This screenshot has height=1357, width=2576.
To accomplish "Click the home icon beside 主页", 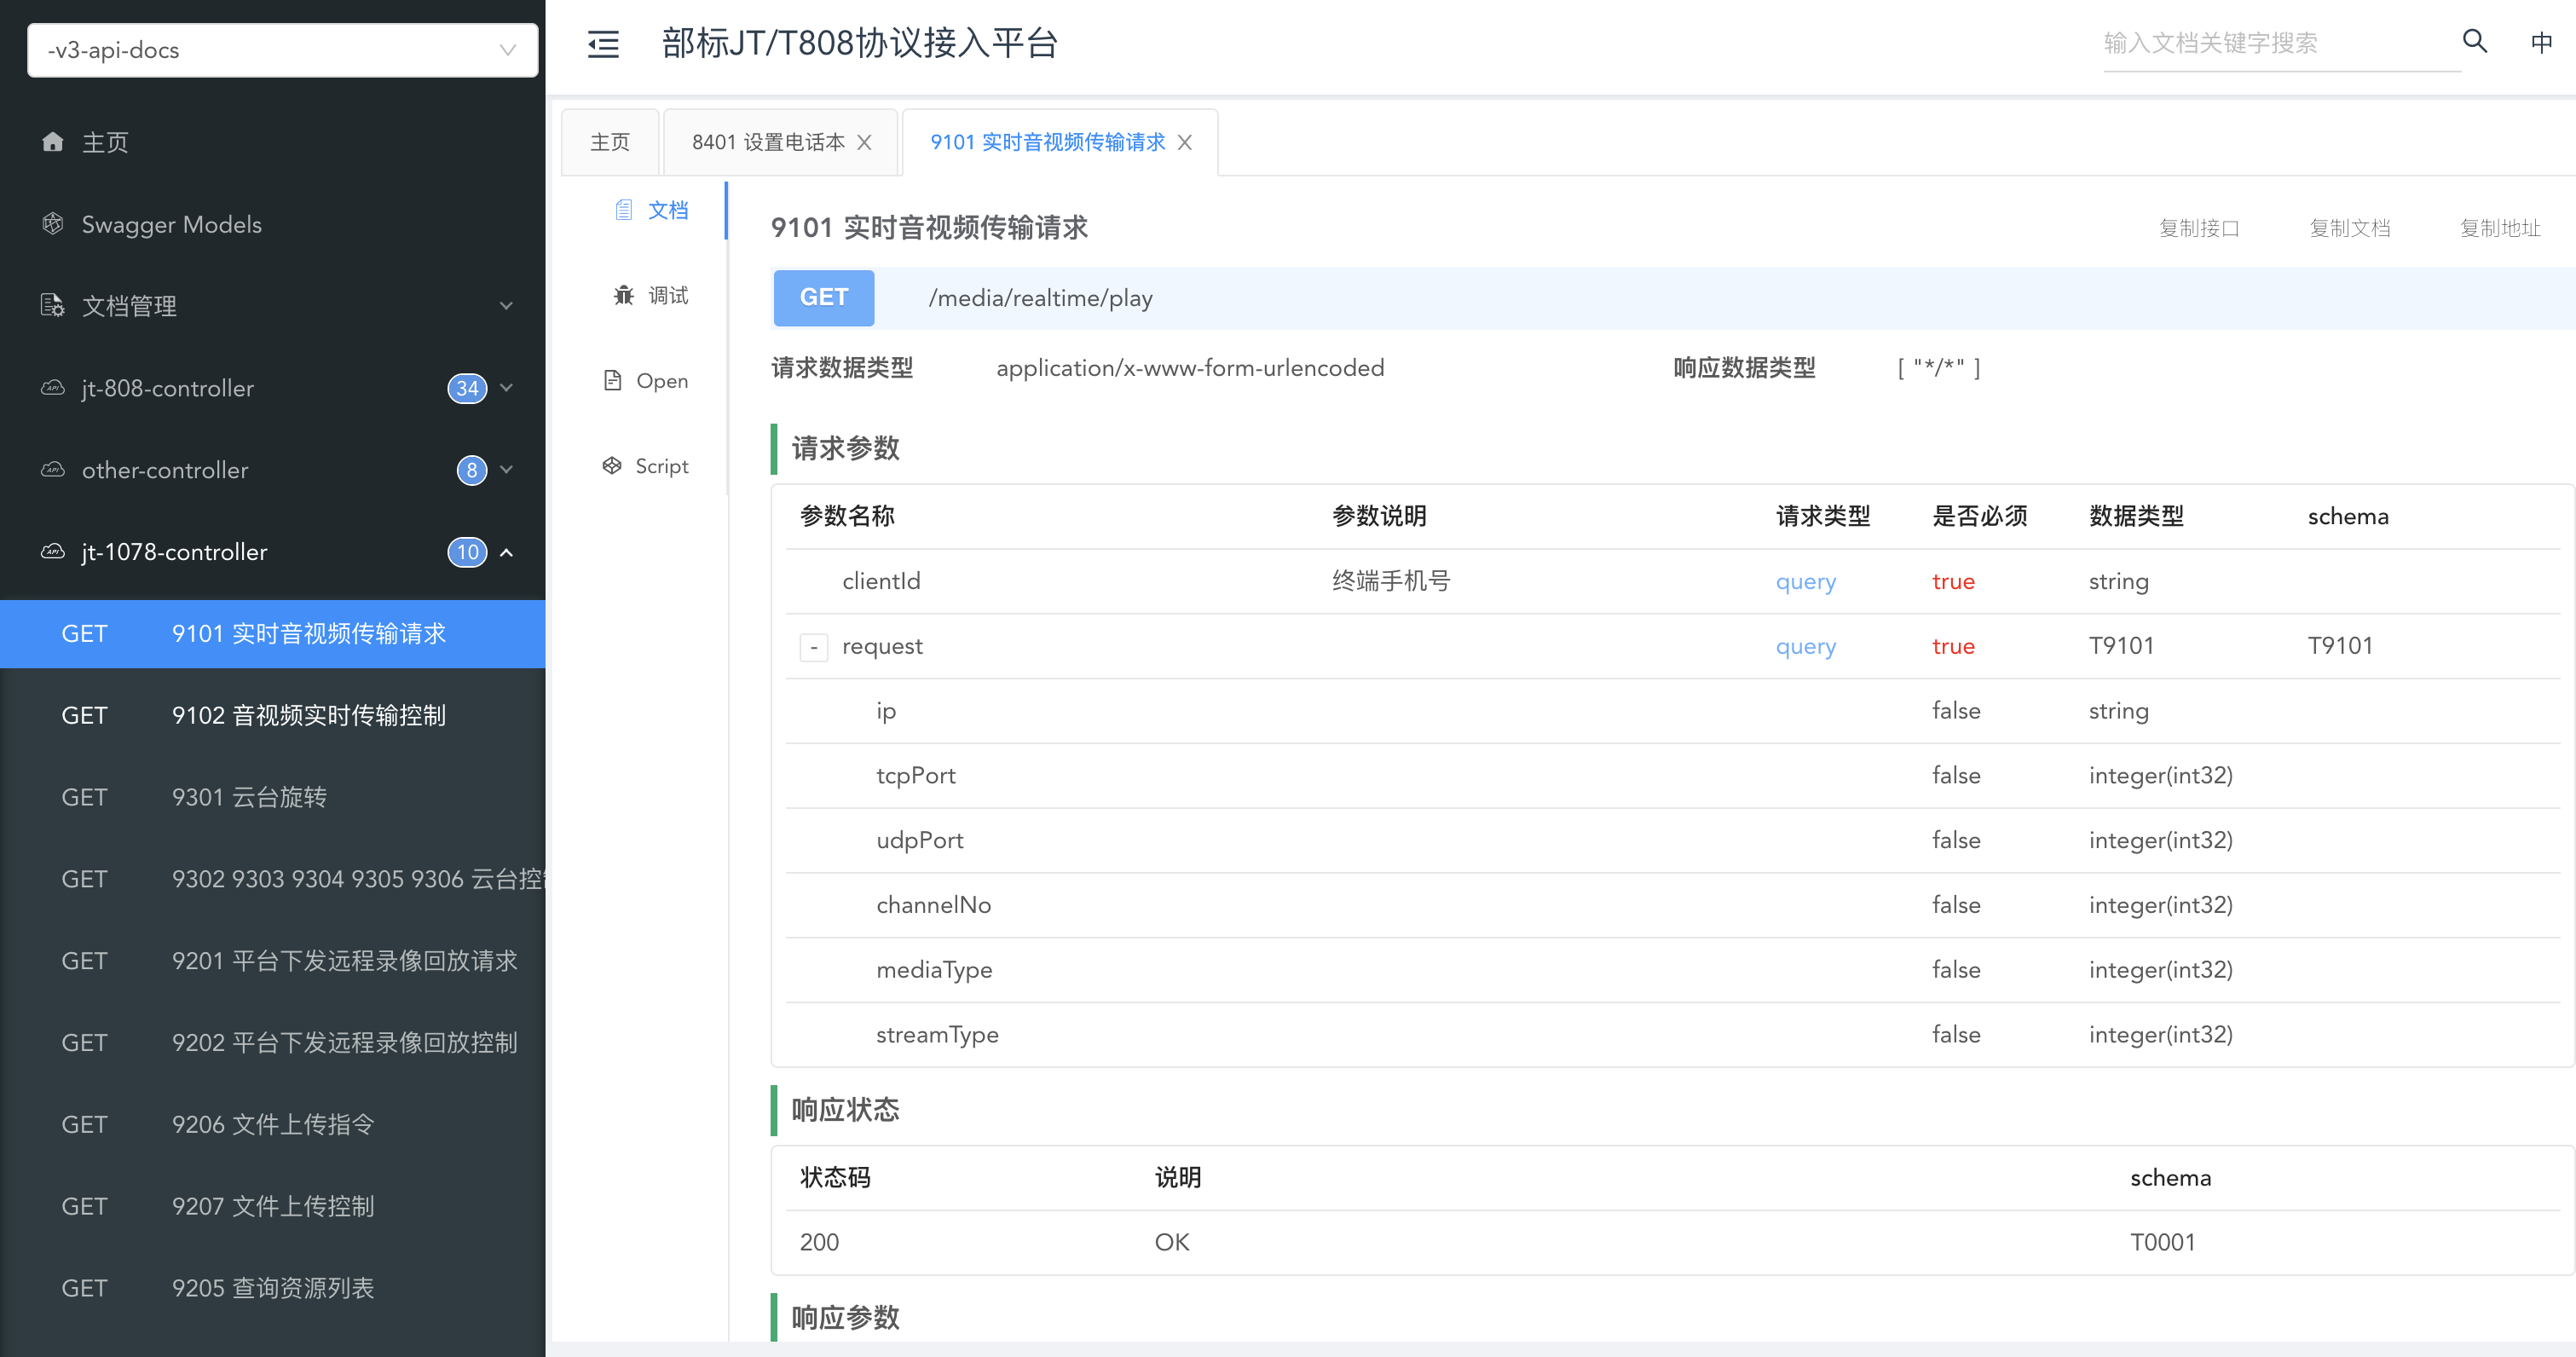I will (53, 142).
